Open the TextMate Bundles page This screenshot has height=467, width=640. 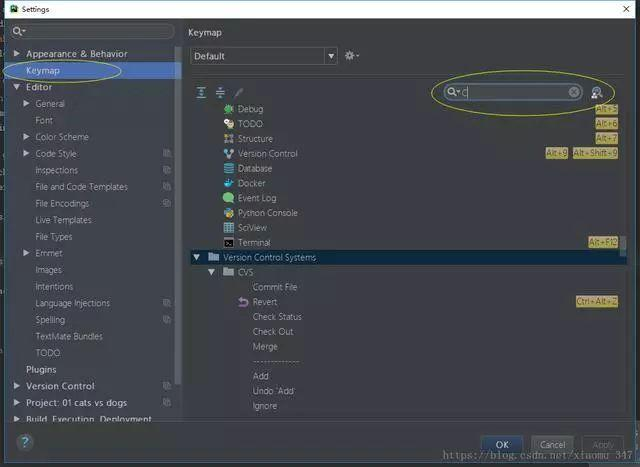(69, 336)
